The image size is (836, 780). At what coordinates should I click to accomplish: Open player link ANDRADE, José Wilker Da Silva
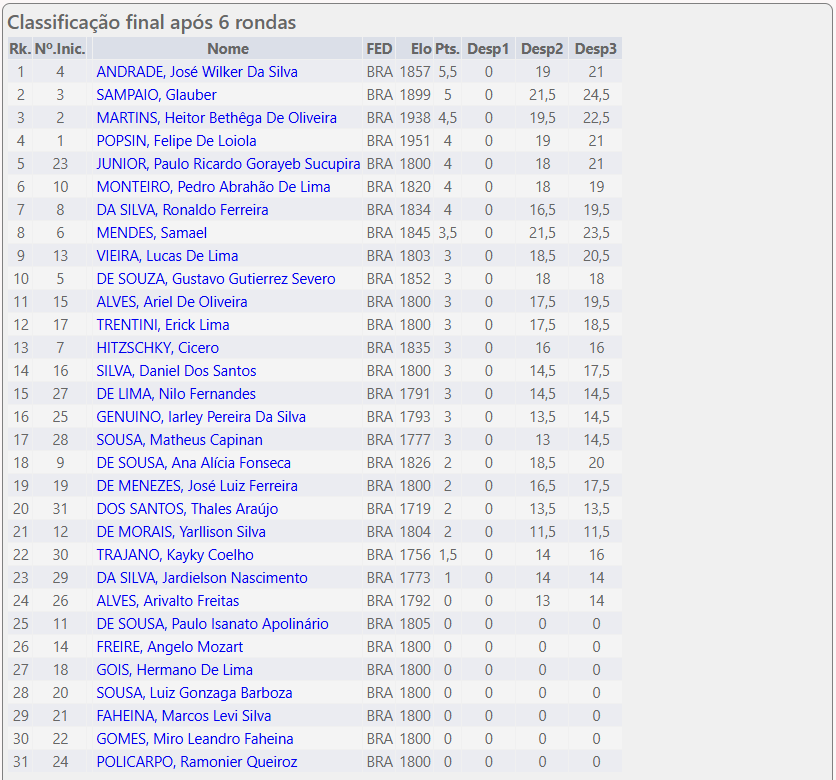[196, 72]
